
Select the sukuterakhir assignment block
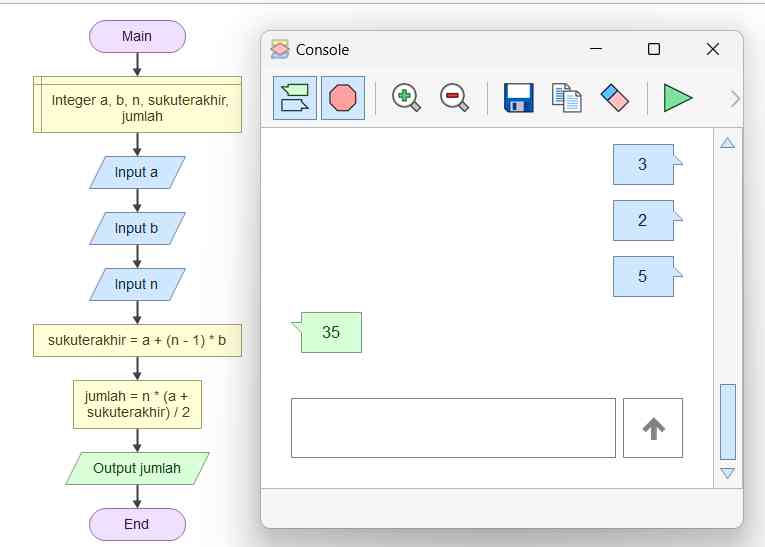[137, 340]
